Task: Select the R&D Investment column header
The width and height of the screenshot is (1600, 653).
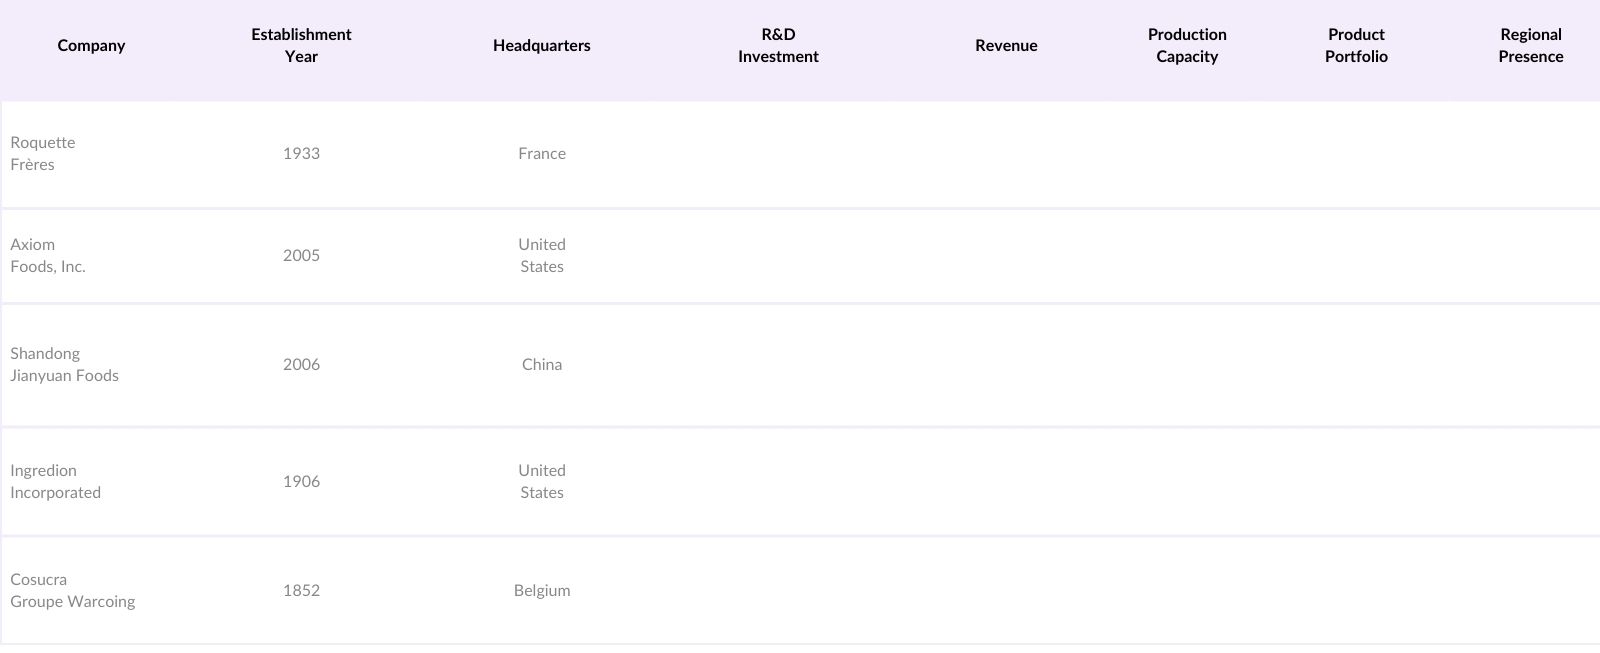Action: [x=778, y=46]
